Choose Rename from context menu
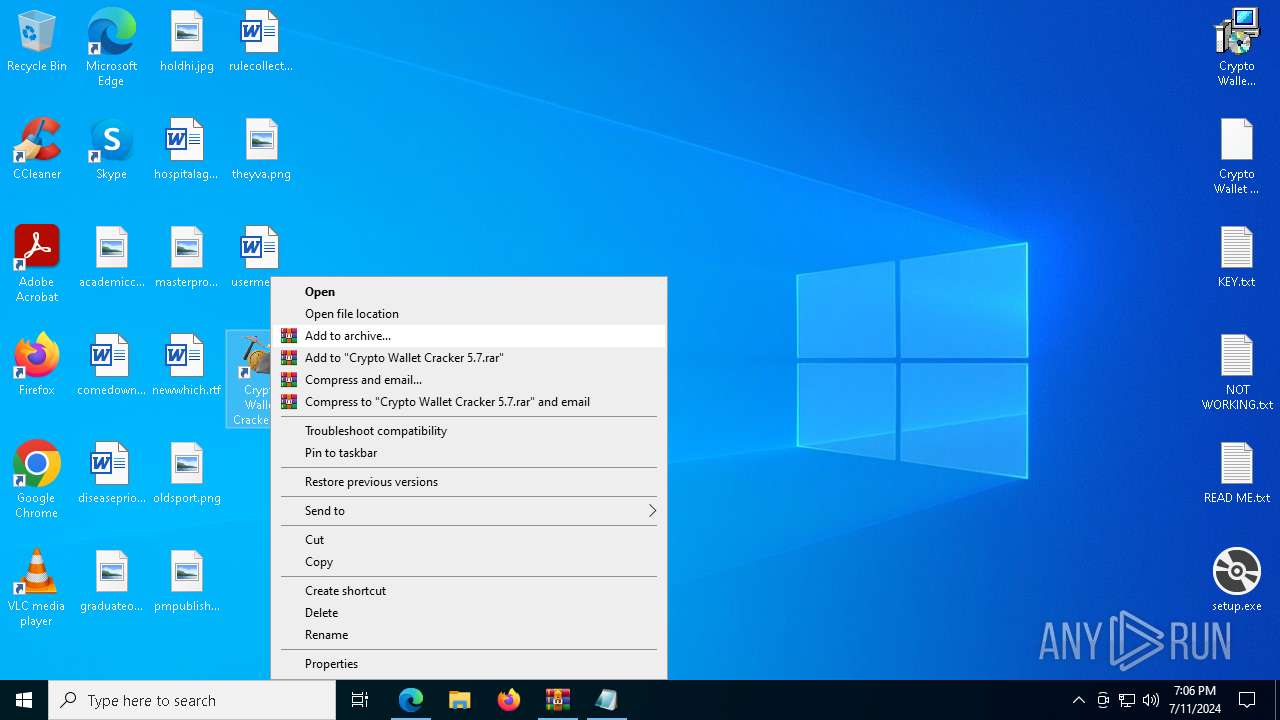 point(468,635)
